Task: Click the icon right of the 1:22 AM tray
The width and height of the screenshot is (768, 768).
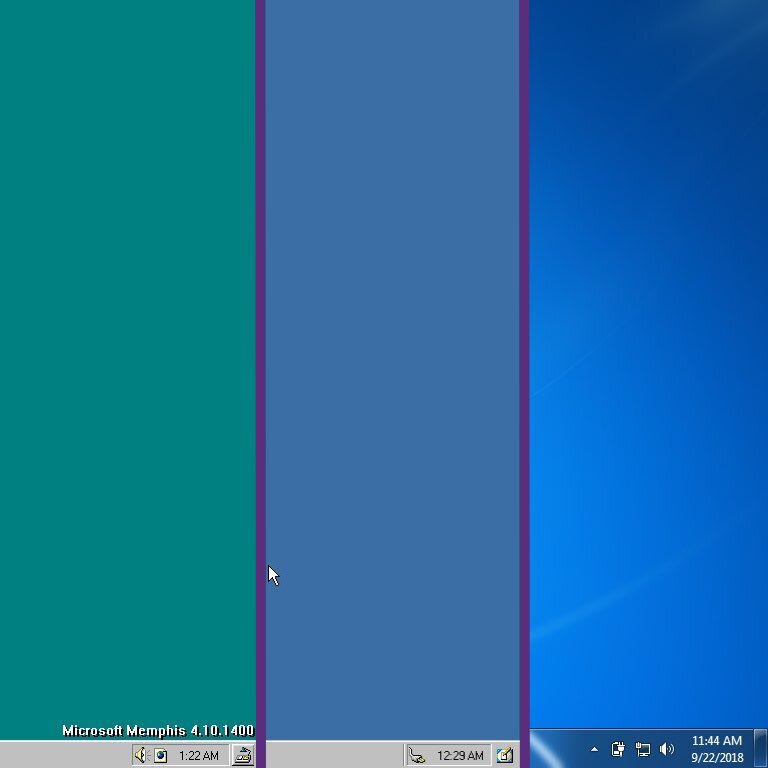Action: [243, 755]
